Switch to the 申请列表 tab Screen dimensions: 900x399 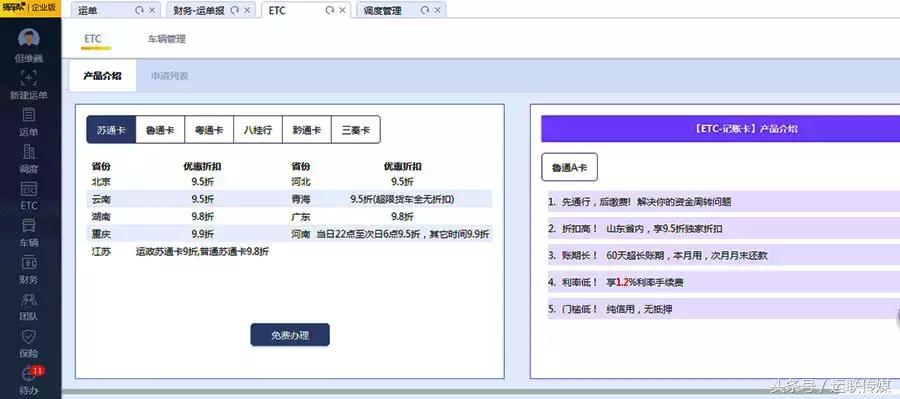(169, 76)
